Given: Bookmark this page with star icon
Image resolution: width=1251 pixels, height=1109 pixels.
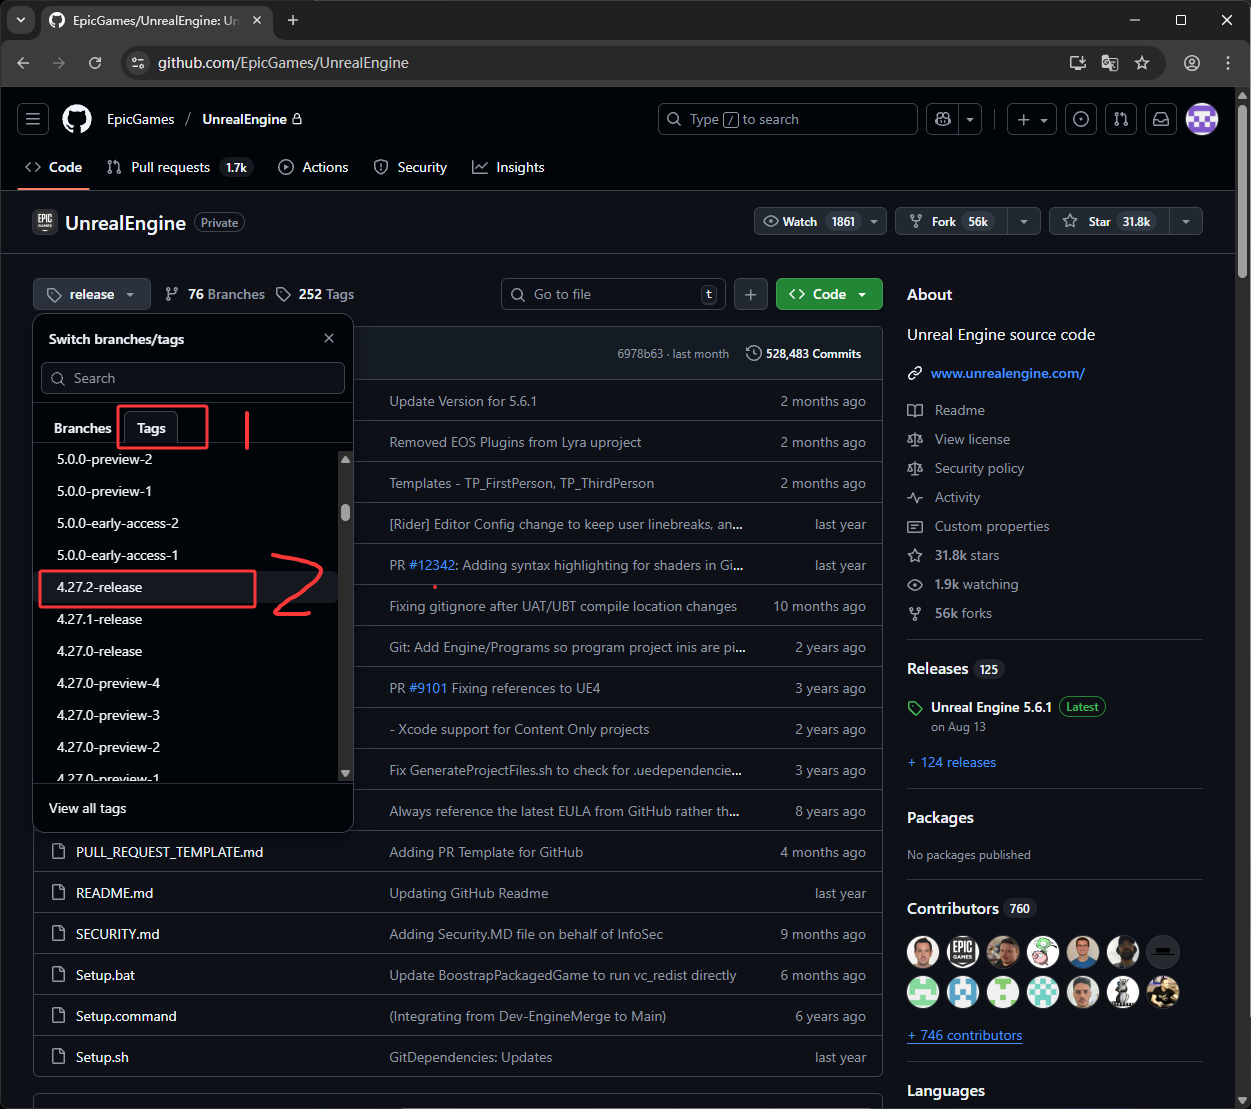Looking at the screenshot, I should click(1142, 62).
